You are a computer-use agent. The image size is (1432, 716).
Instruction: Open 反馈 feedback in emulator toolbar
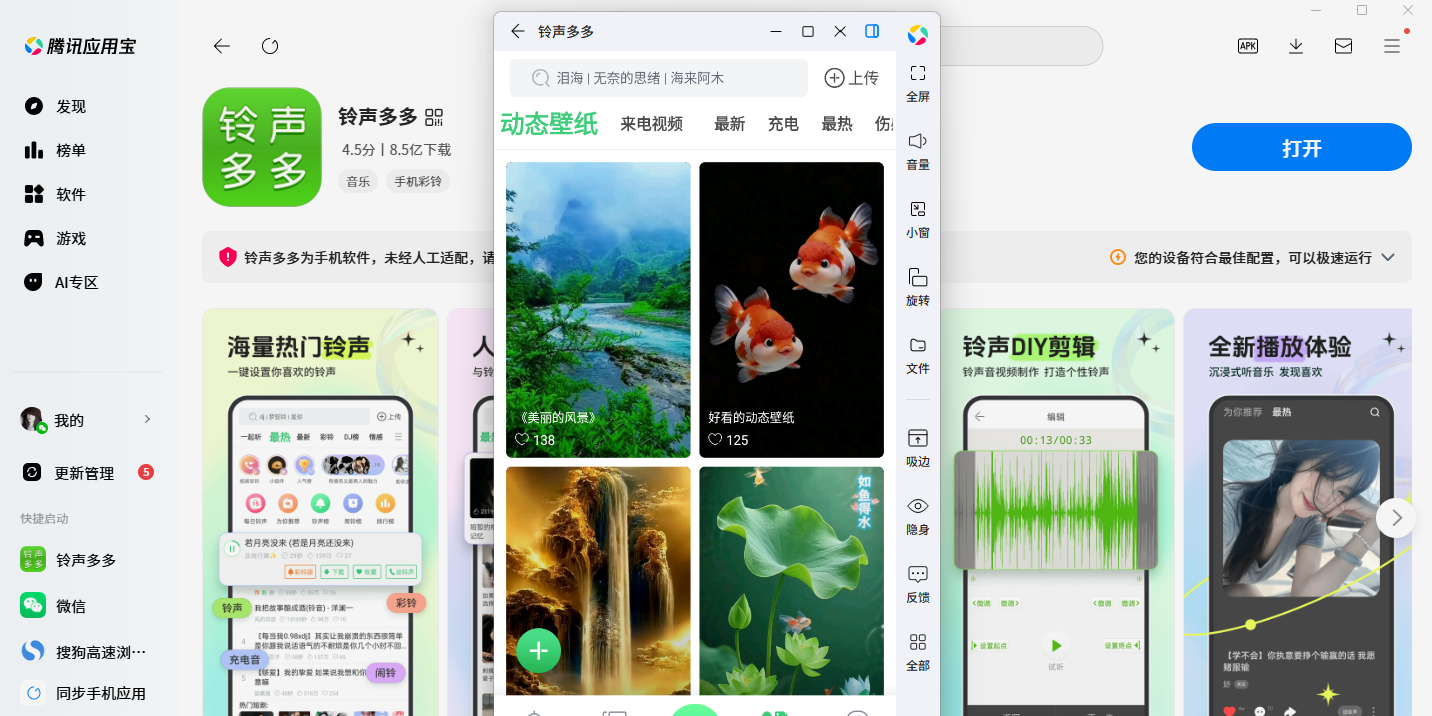[918, 584]
